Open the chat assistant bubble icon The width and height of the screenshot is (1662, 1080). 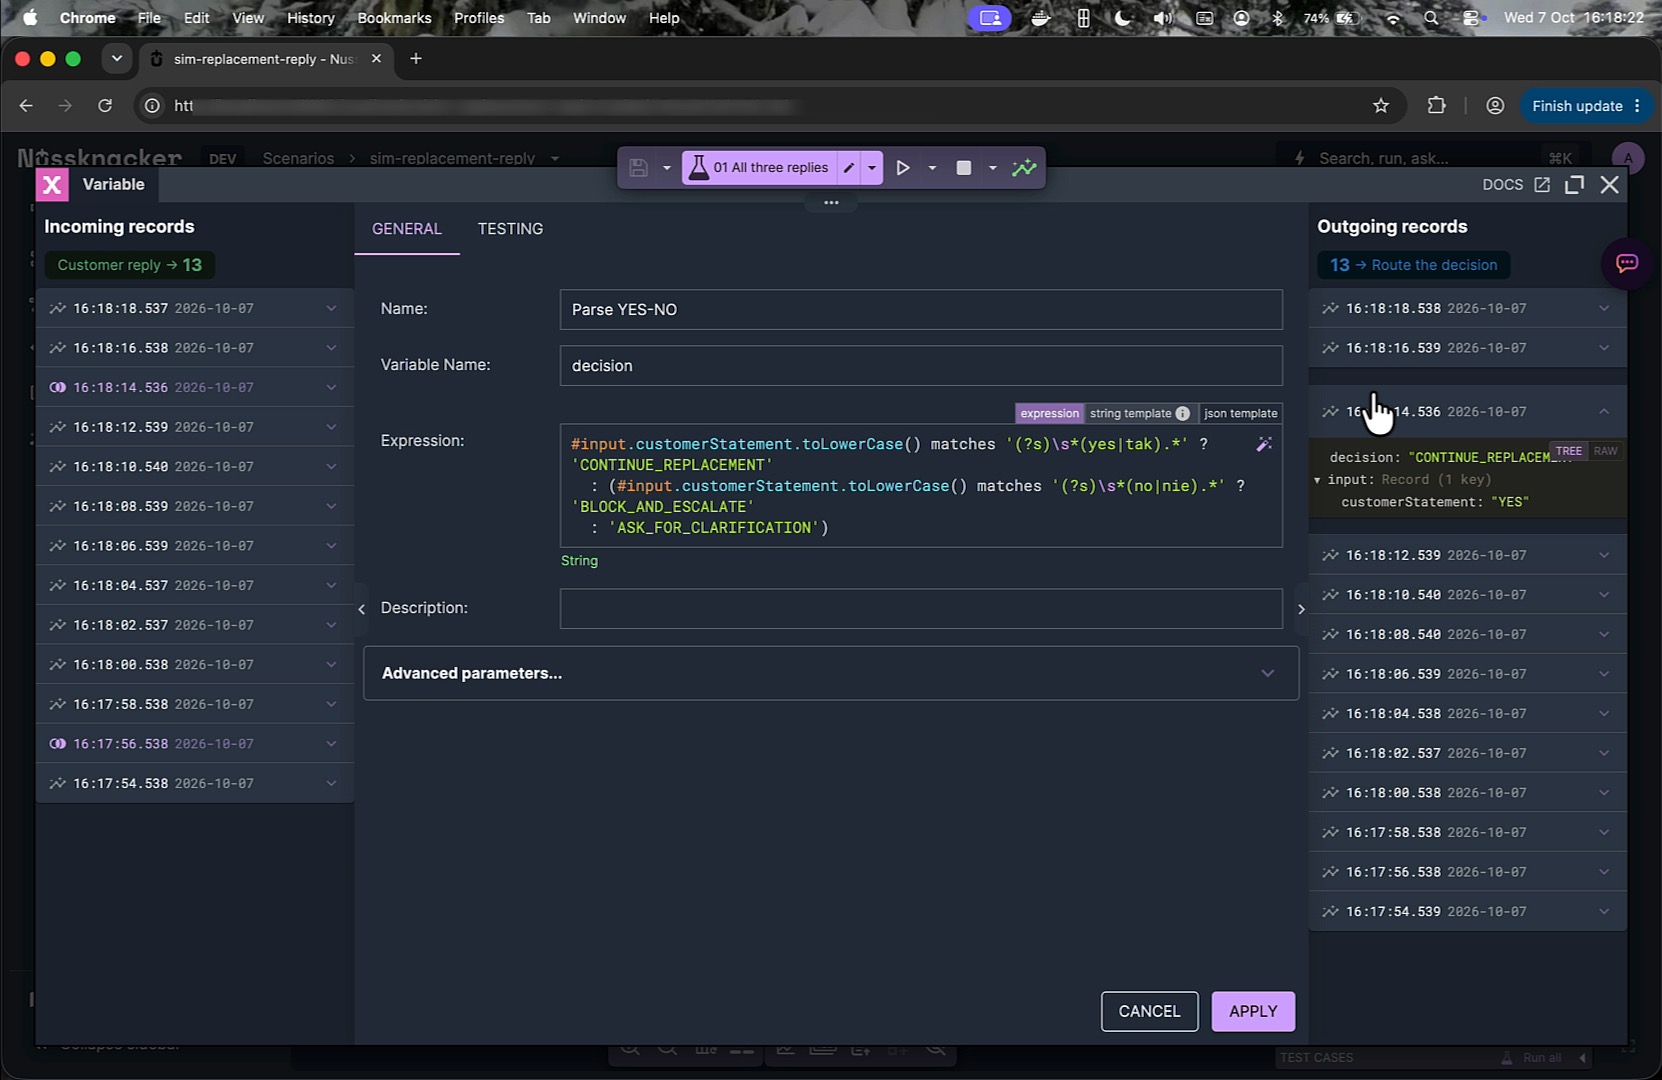(x=1627, y=263)
